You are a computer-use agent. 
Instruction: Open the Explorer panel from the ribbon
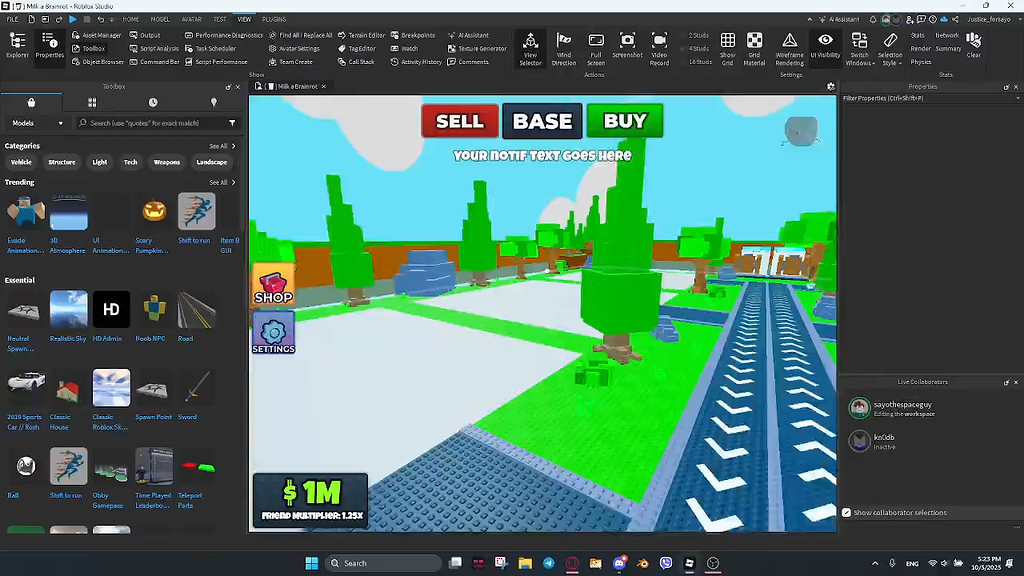pos(18,46)
